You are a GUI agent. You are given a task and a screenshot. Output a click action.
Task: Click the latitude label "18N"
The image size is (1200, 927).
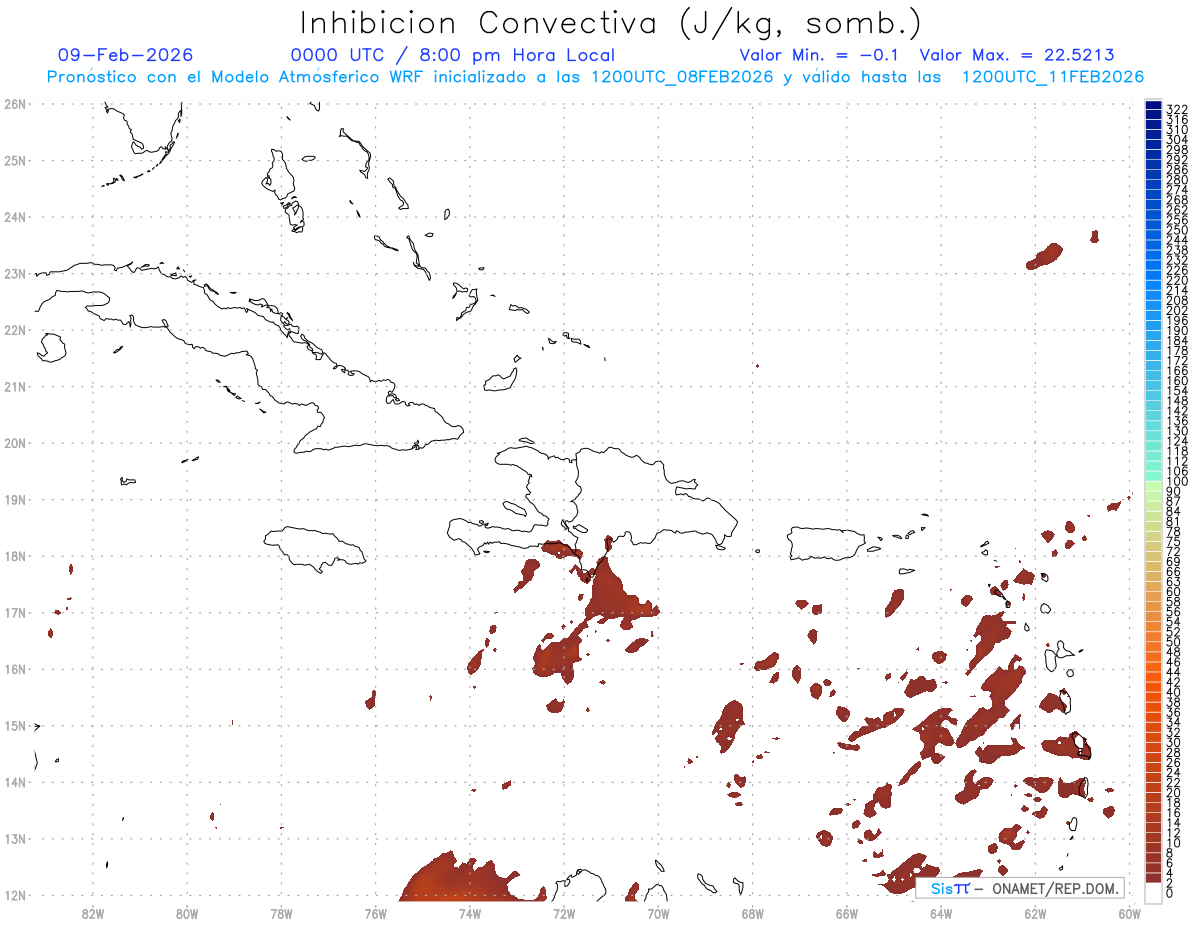pyautogui.click(x=14, y=556)
